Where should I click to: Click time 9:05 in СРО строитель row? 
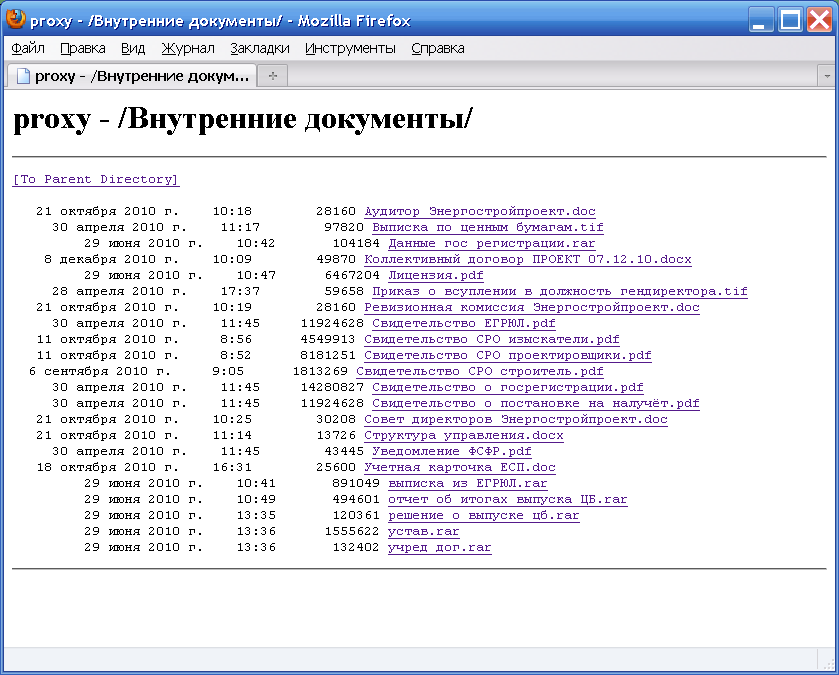click(228, 372)
